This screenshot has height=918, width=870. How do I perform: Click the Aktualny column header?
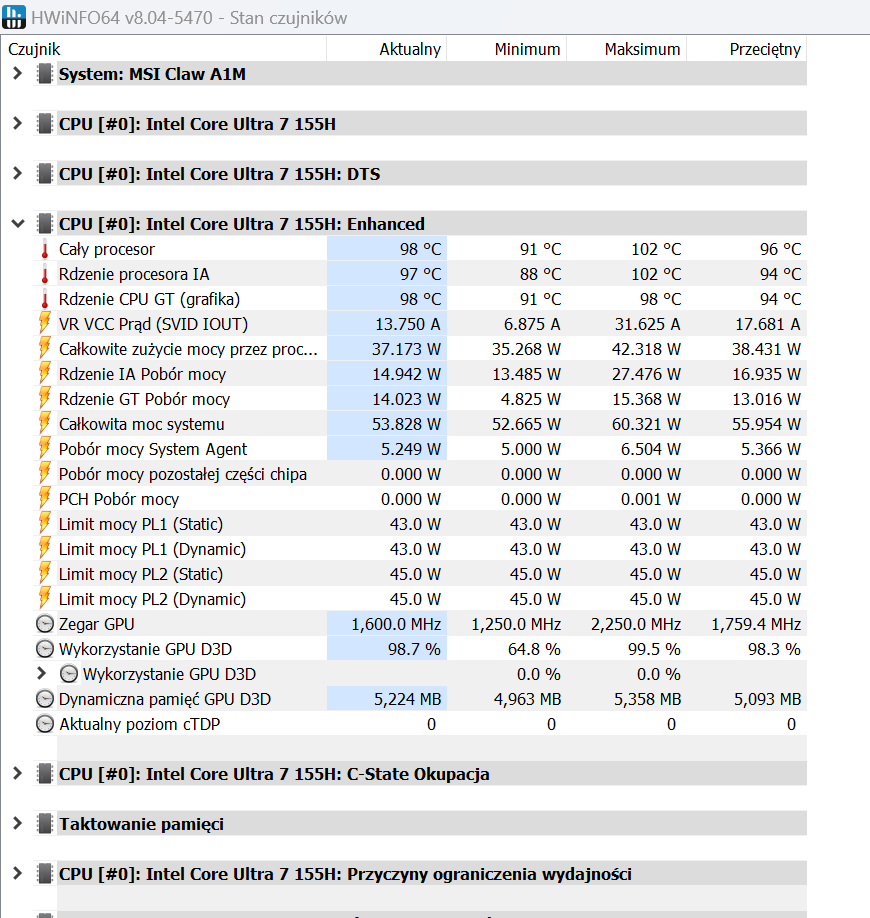click(409, 49)
